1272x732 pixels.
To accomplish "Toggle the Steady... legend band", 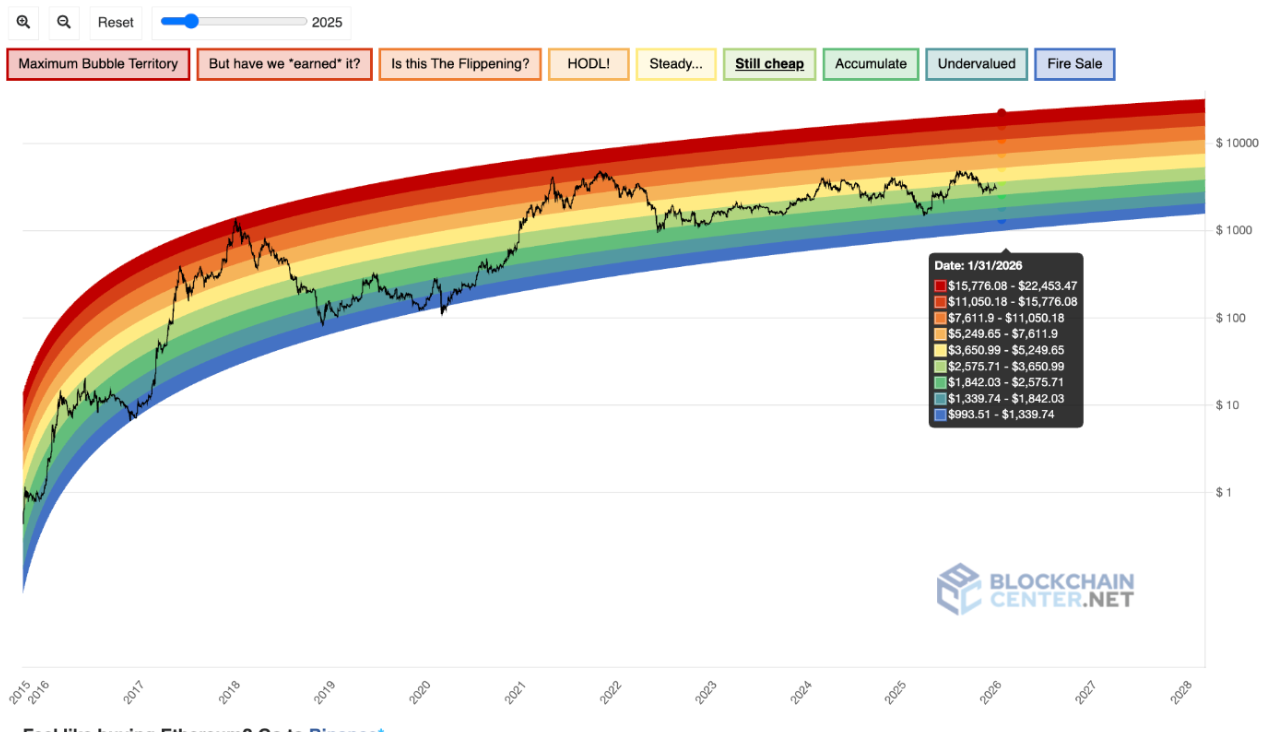I will [x=676, y=64].
